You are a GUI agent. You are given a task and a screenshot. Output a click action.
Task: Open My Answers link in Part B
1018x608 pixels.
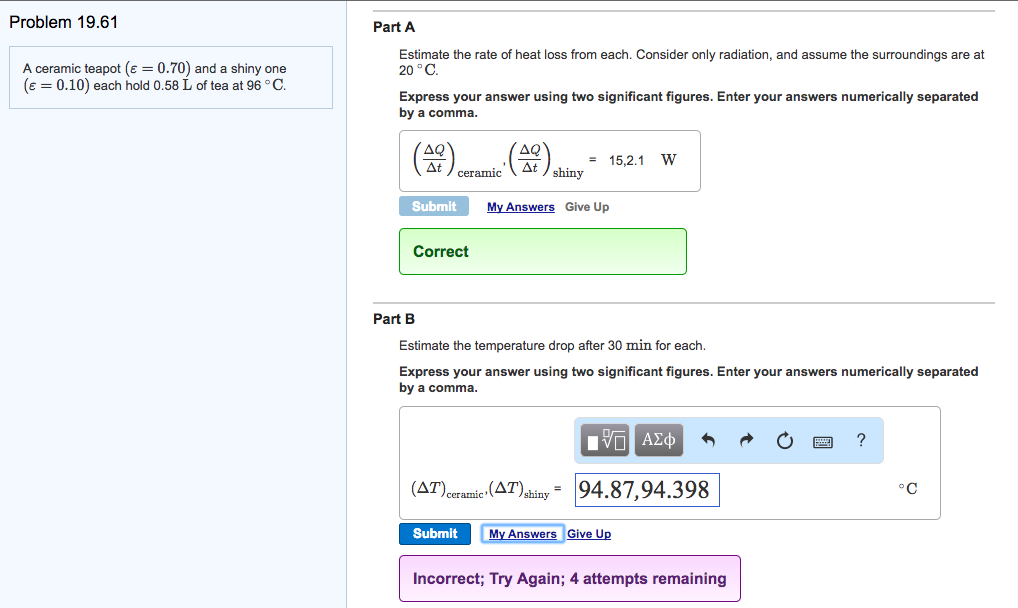click(x=523, y=533)
